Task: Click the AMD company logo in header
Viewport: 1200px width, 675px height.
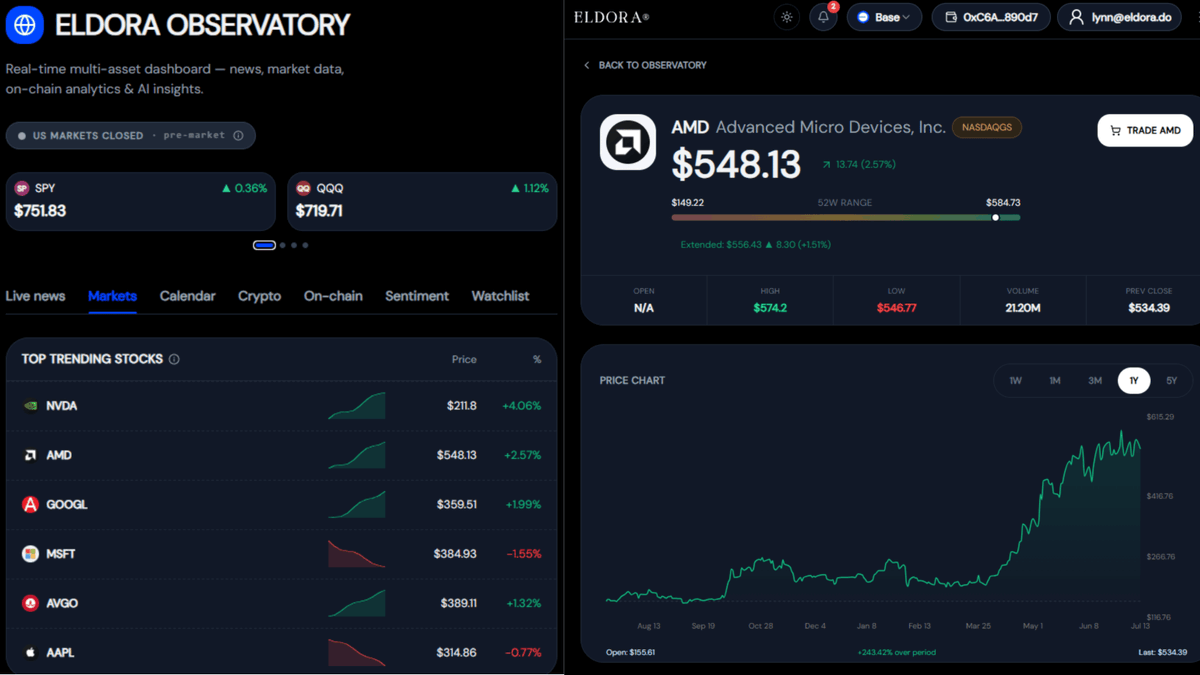Action: [628, 142]
